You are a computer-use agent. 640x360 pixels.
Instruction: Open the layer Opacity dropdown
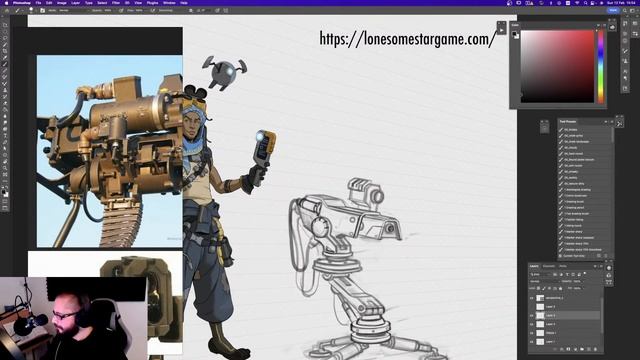[578, 281]
